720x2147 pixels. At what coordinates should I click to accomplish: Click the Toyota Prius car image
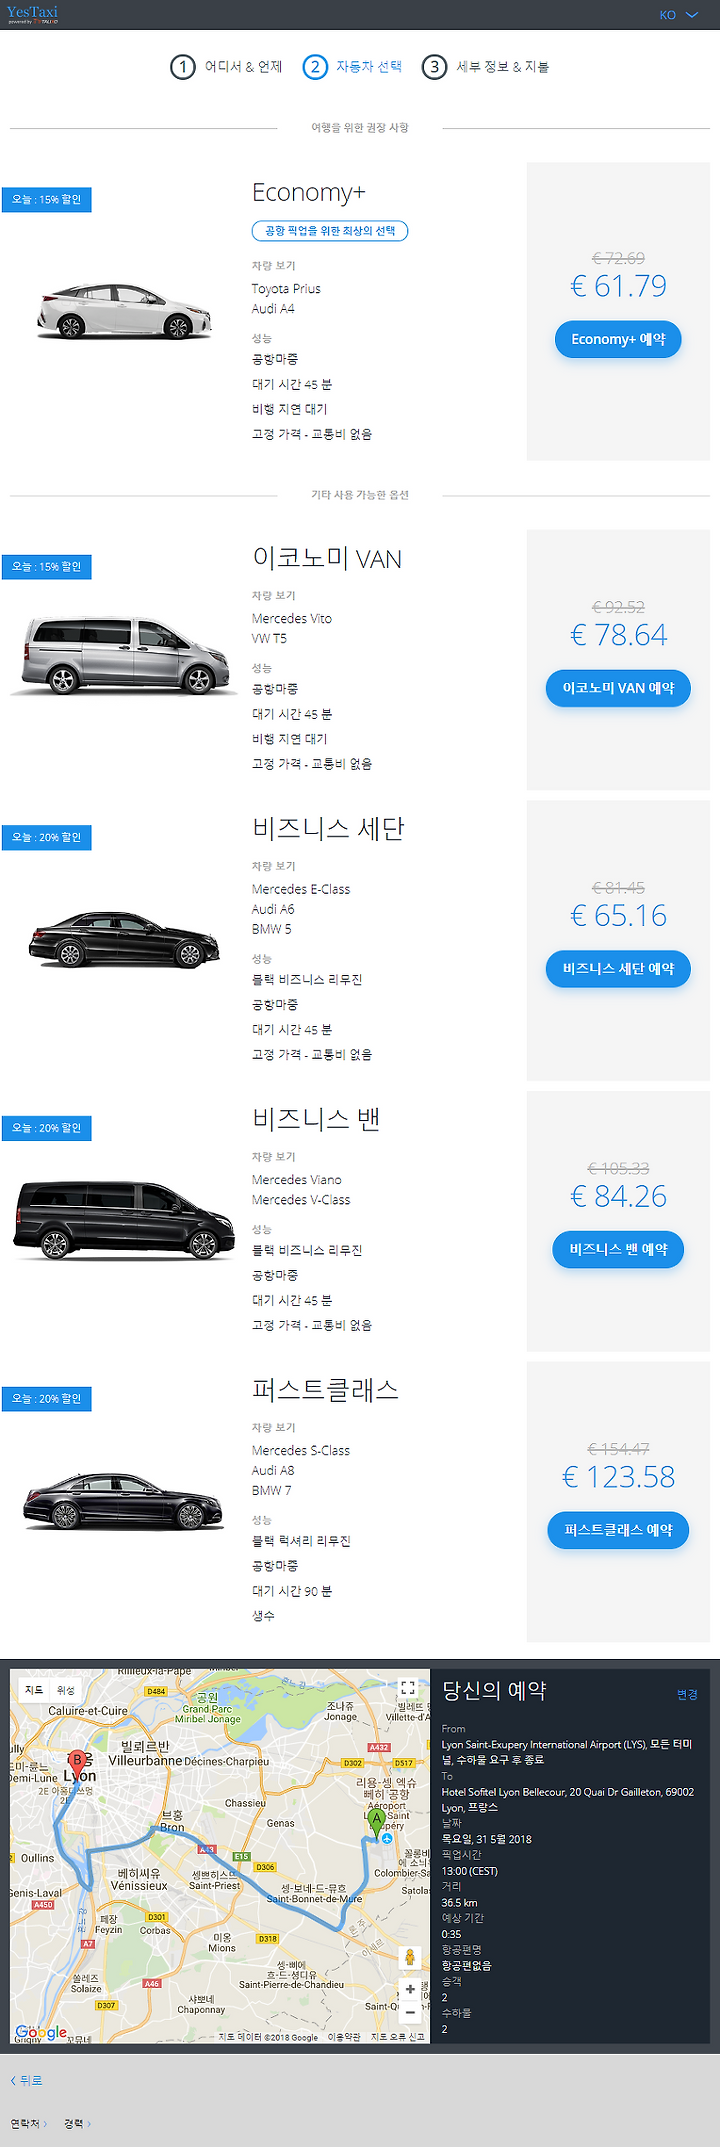125,310
